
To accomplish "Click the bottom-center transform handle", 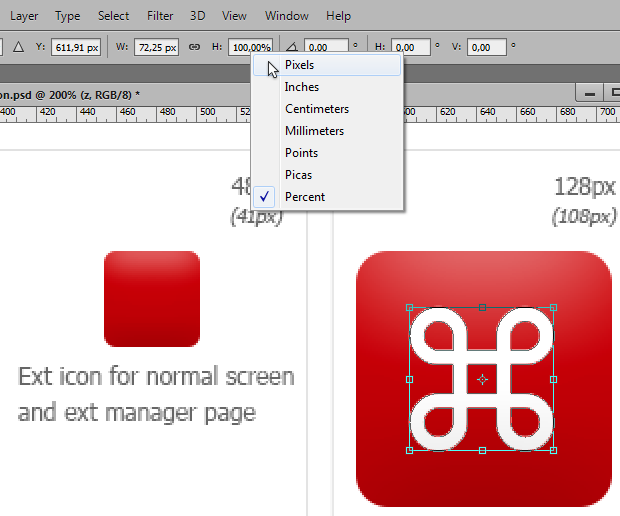I will (482, 450).
